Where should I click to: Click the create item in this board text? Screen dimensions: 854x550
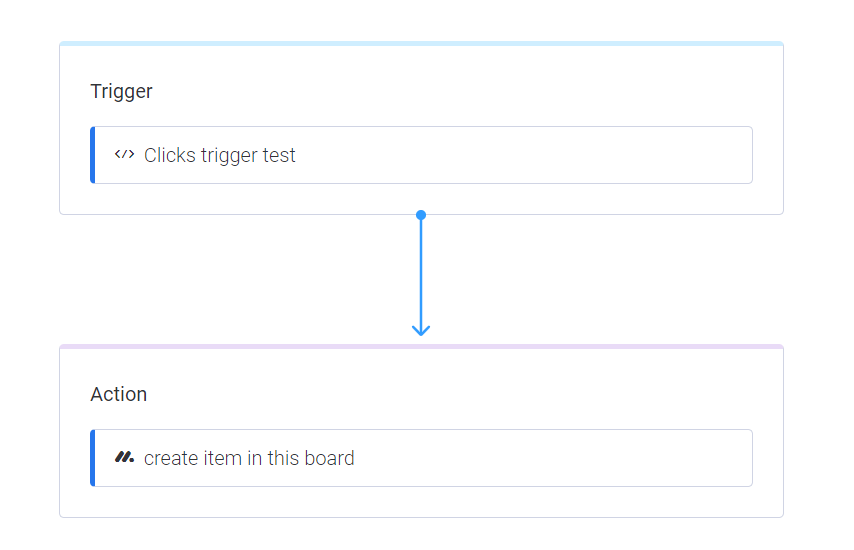pyautogui.click(x=249, y=458)
